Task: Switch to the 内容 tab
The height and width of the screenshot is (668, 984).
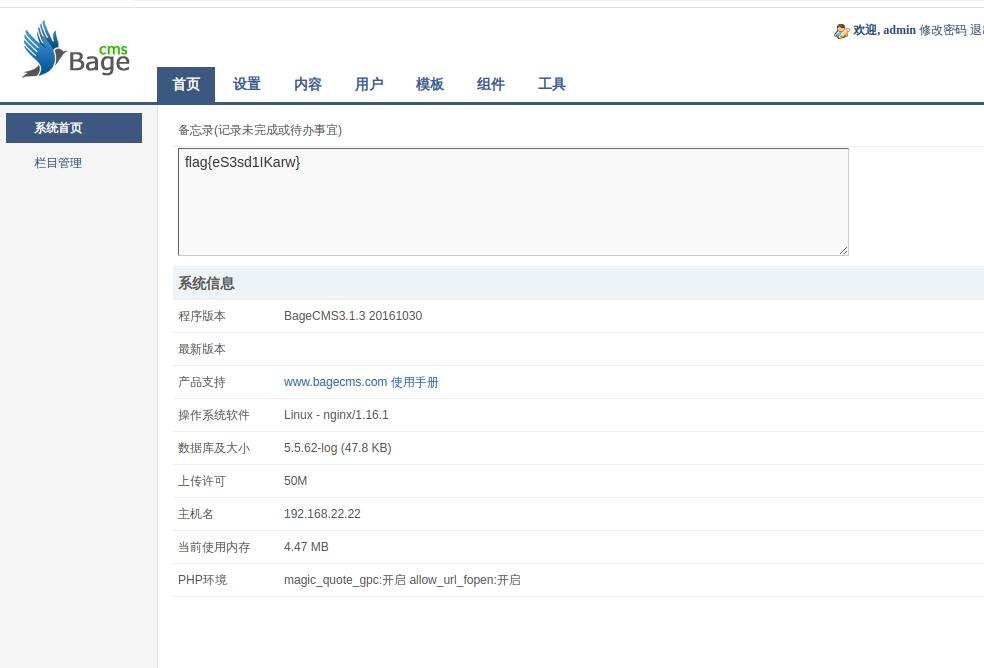Action: pos(308,84)
